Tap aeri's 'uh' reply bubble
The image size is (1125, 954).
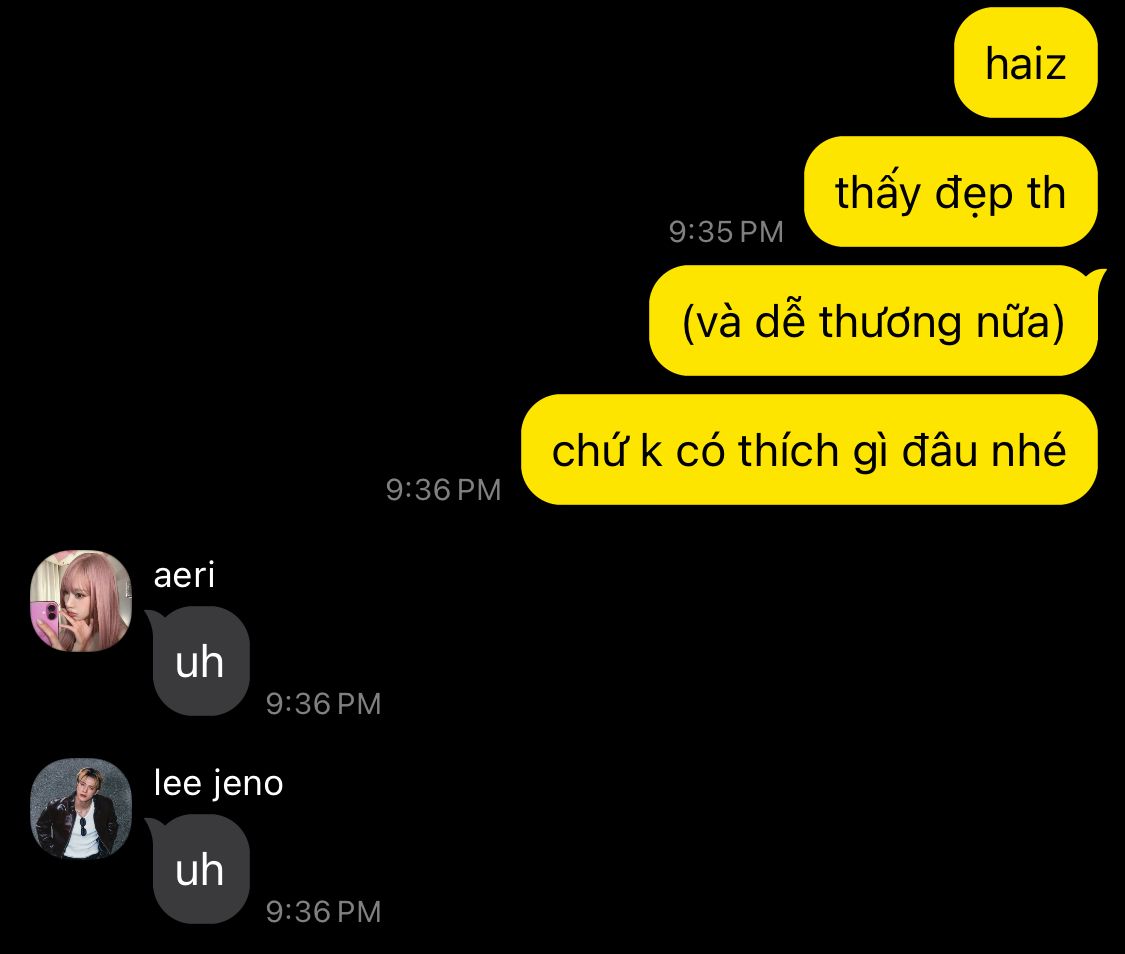click(x=201, y=661)
